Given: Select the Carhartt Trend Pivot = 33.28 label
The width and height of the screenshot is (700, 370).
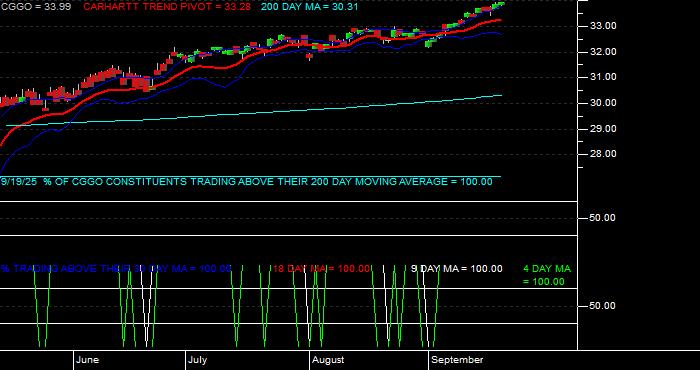Looking at the screenshot, I should [x=167, y=7].
